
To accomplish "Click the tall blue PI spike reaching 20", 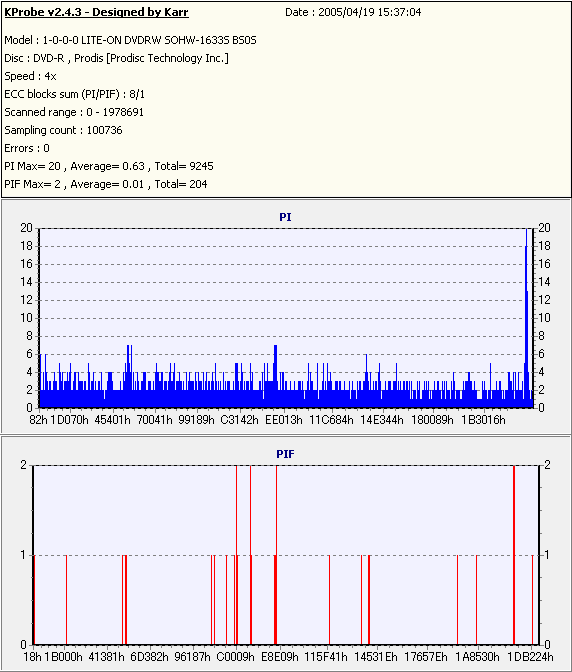I will (x=527, y=318).
